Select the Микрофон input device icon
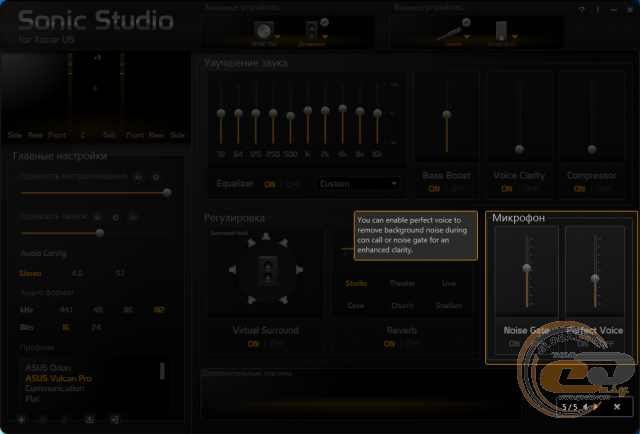640x434 pixels. tap(501, 31)
